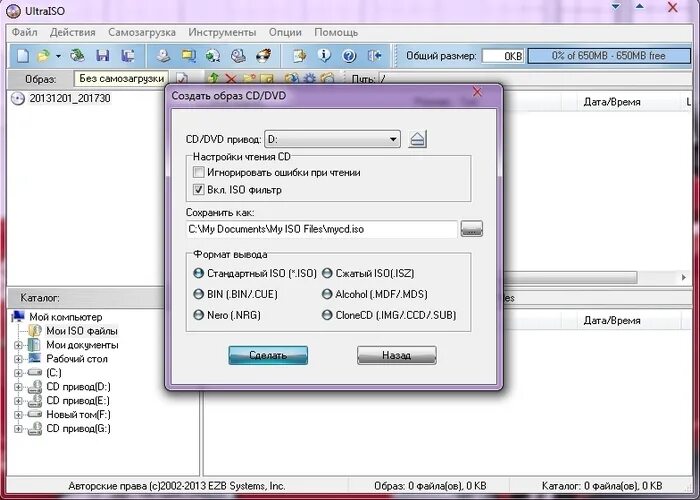This screenshot has width=700, height=500.
Task: Click the New image toolbar icon
Action: (x=23, y=56)
